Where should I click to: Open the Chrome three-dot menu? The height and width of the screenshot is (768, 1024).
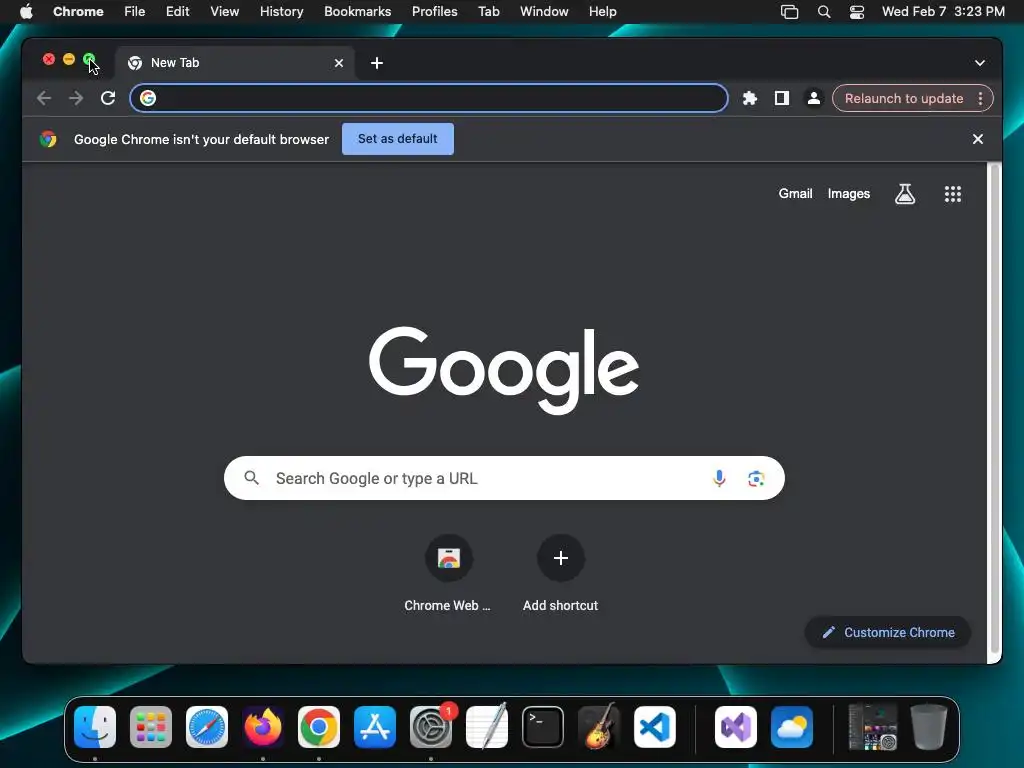coord(980,99)
